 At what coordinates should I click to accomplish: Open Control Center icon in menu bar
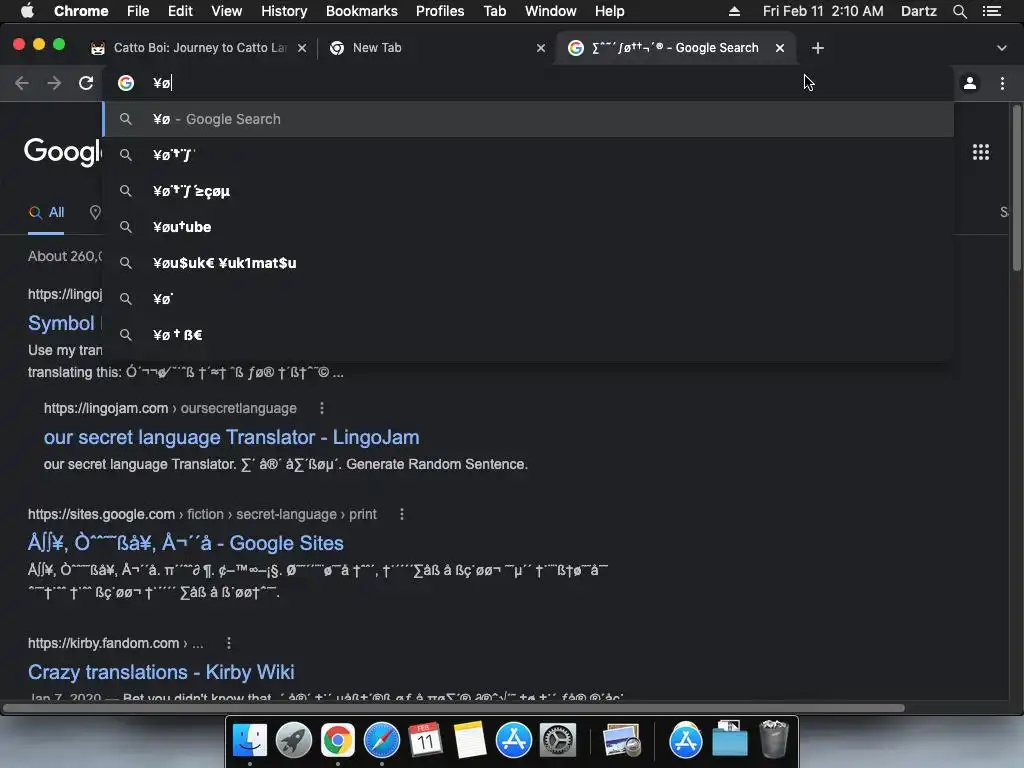coord(992,11)
